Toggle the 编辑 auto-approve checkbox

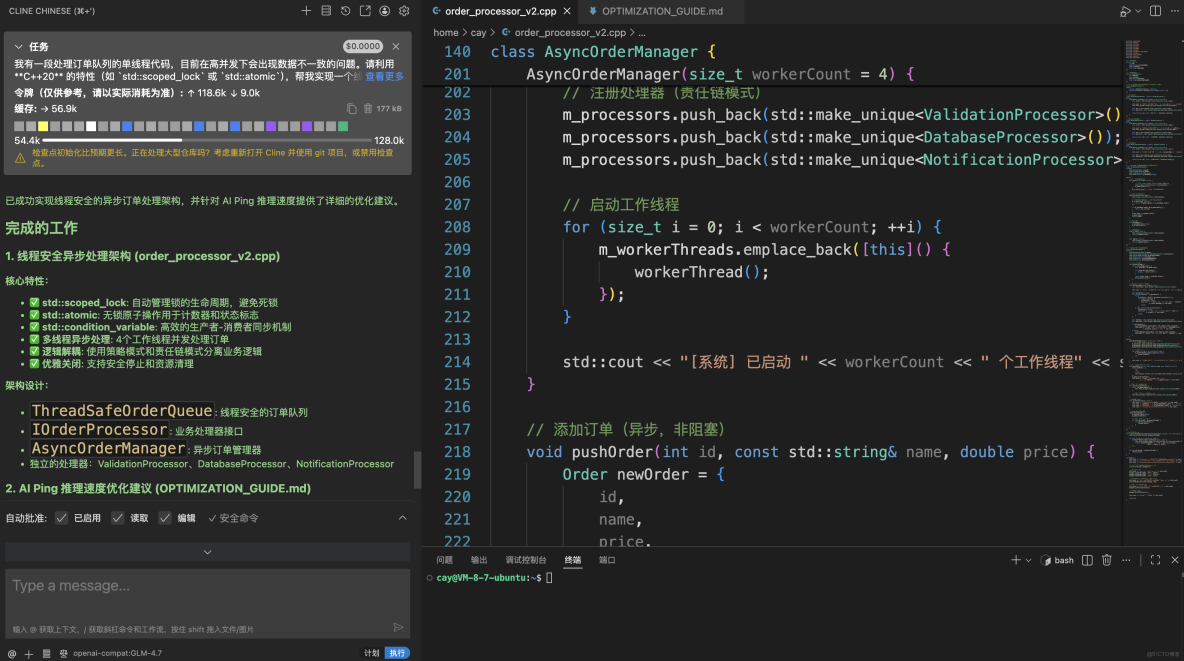pos(165,518)
